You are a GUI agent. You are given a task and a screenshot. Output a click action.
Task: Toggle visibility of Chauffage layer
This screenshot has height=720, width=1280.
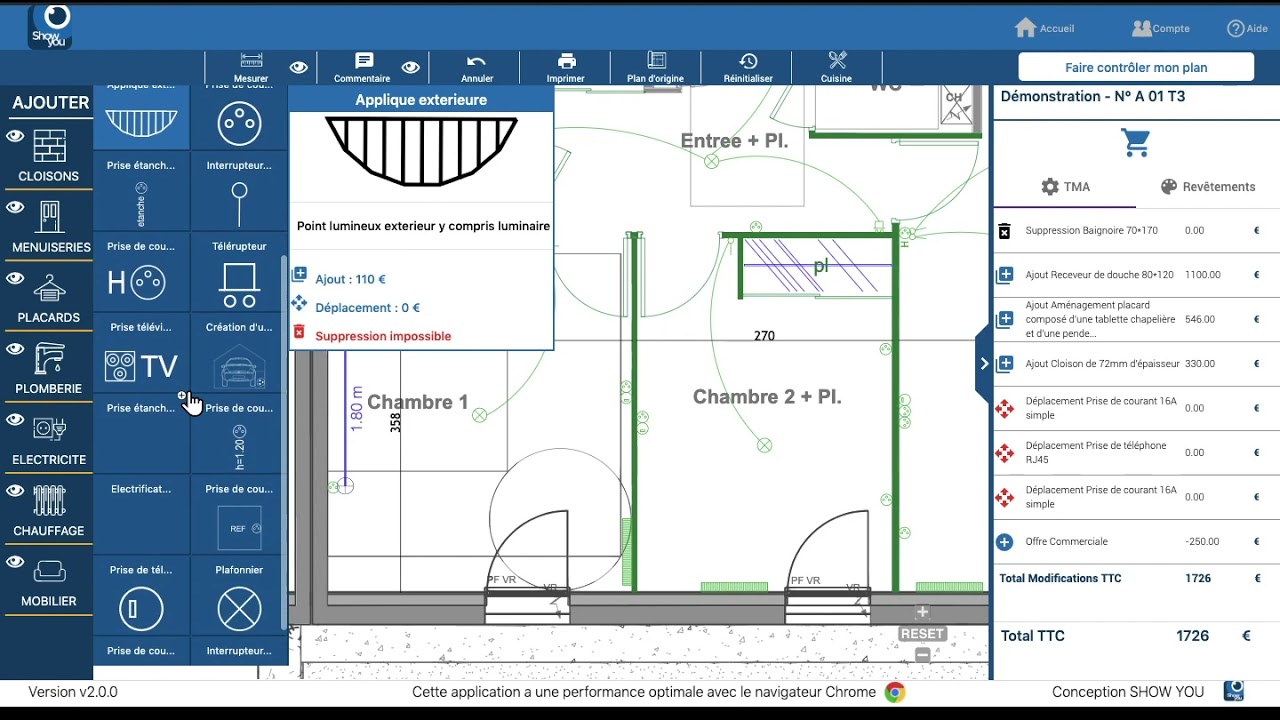(x=15, y=491)
